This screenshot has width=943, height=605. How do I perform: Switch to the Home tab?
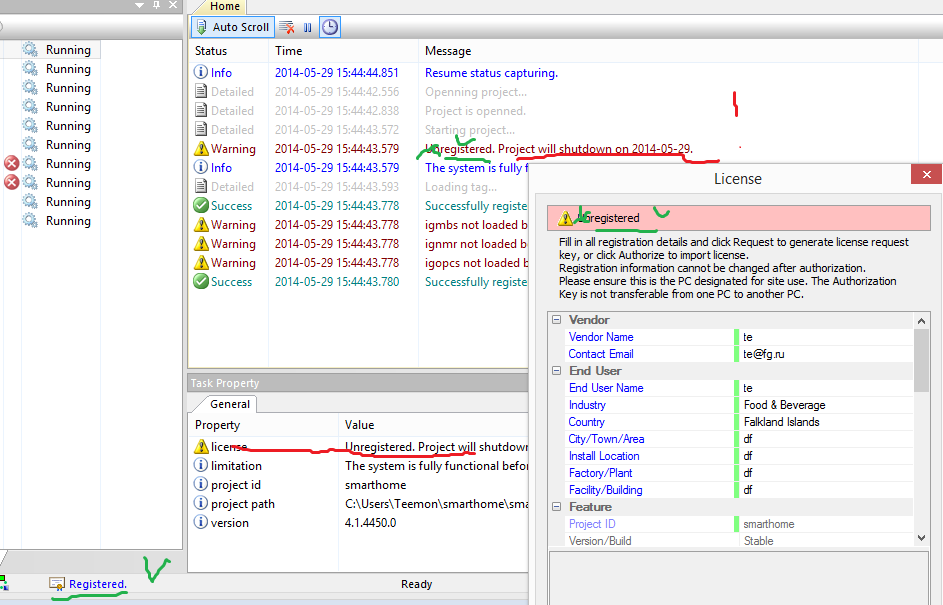[x=224, y=7]
